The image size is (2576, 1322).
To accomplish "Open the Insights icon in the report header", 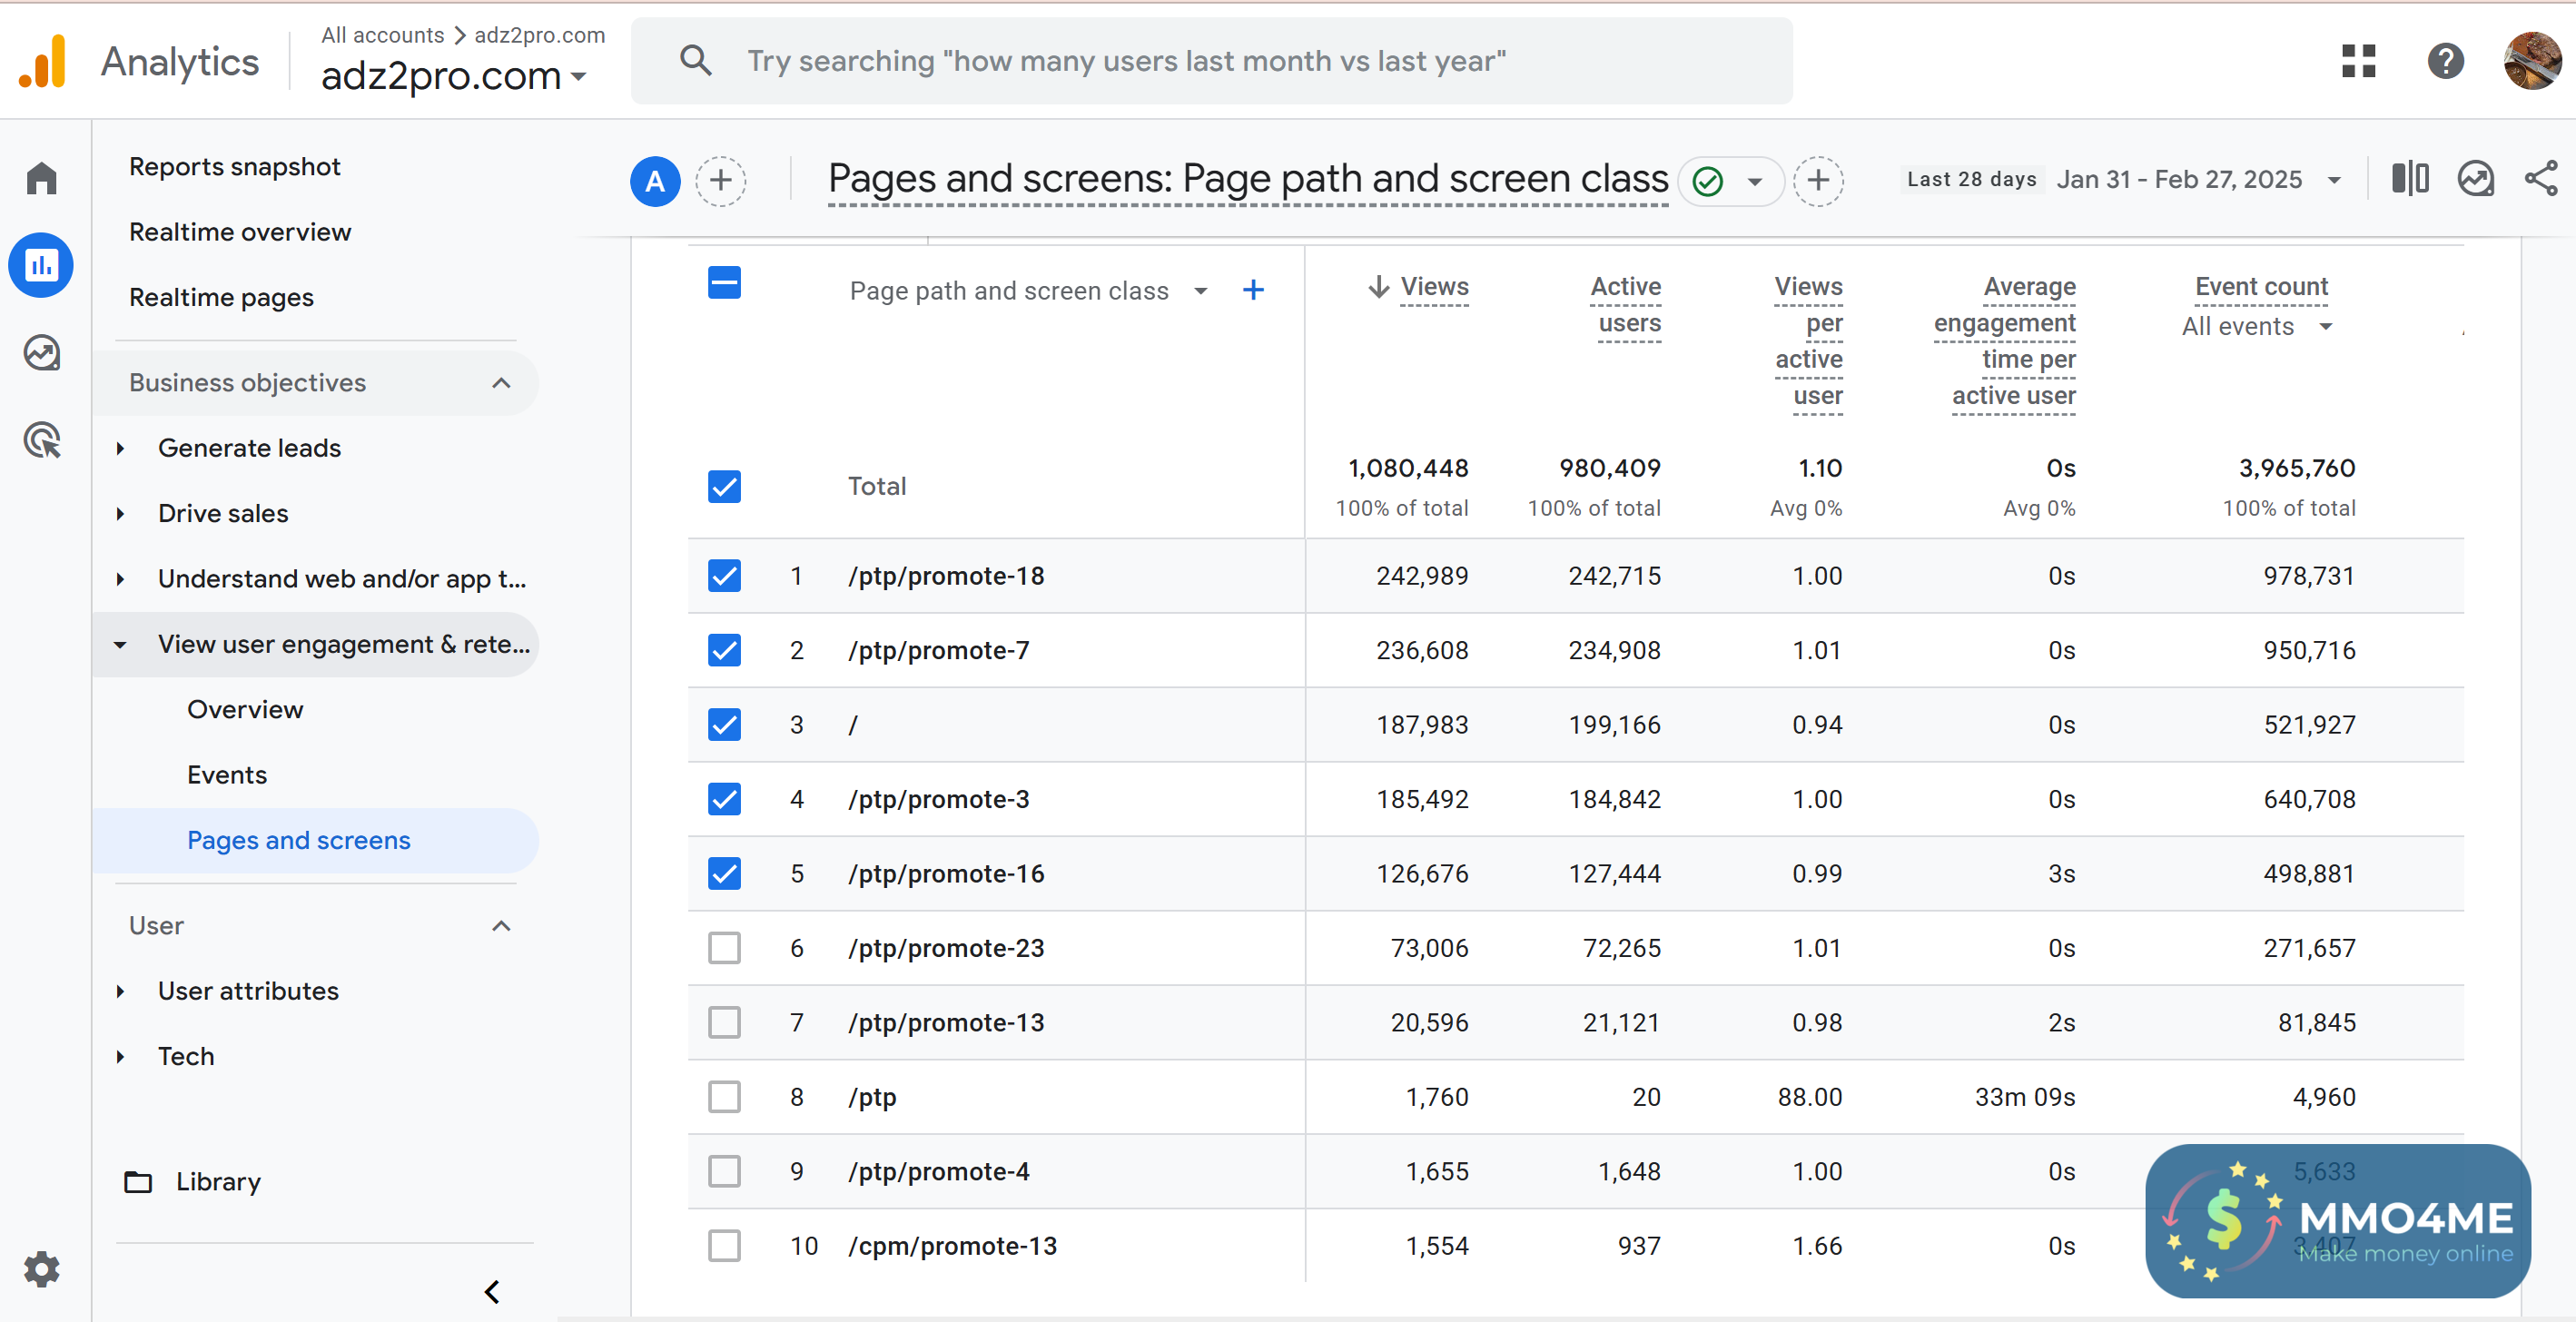I will [x=2476, y=179].
